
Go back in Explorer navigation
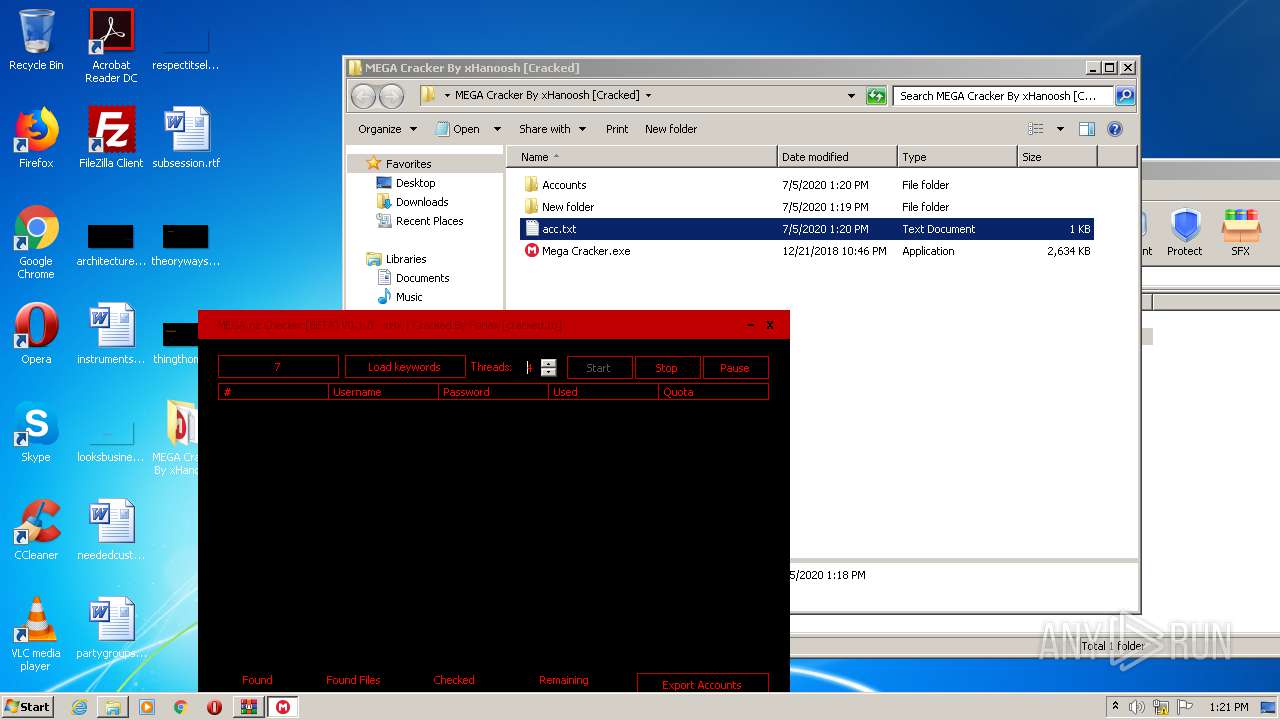pos(363,96)
